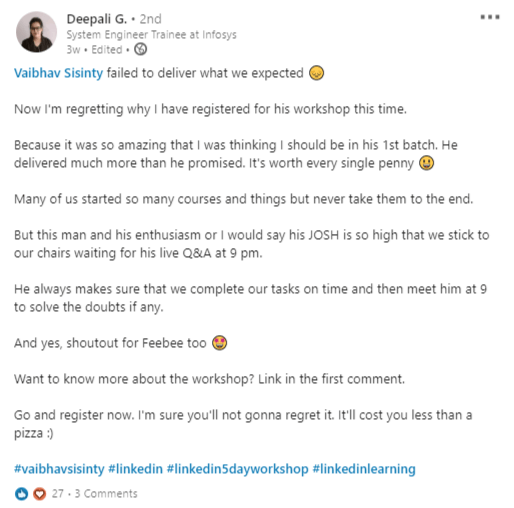Viewport: 514px width, 508px height.
Task: Click the '2nd' connection degree label
Action: (150, 19)
